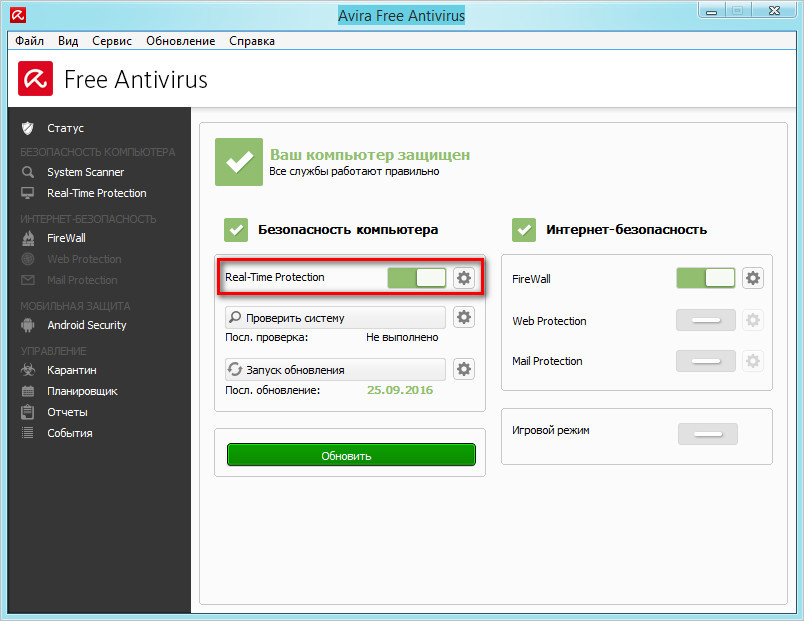
Task: Open Отчеты in the sidebar
Action: pyautogui.click(x=67, y=412)
